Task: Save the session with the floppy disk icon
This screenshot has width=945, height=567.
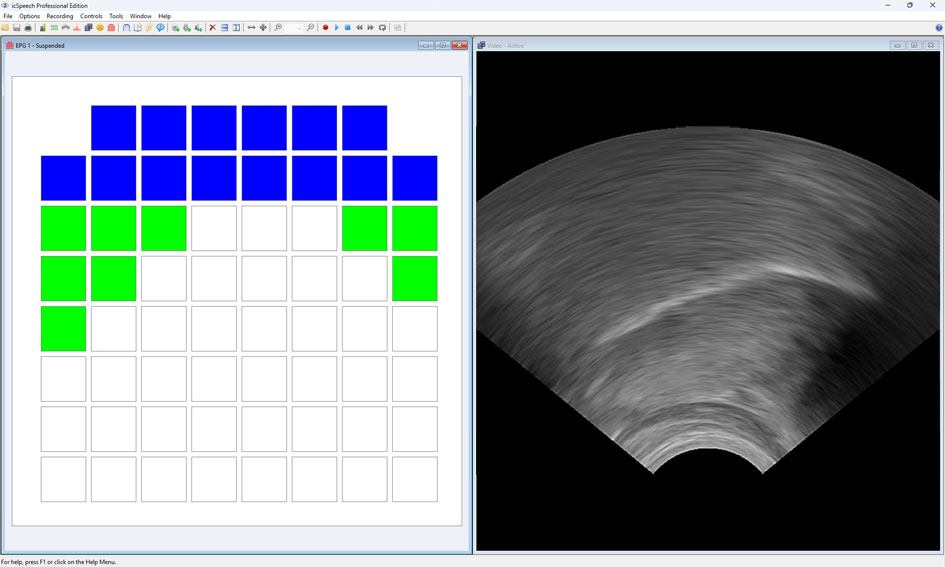Action: 17,28
